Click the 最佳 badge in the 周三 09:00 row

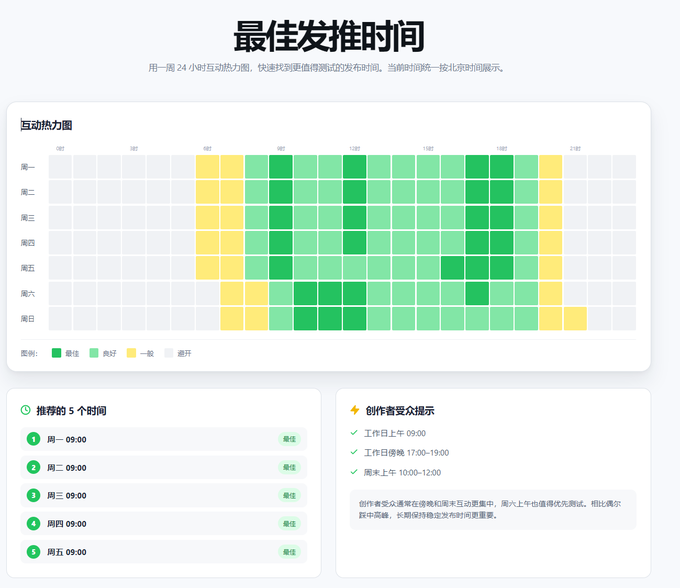(289, 495)
